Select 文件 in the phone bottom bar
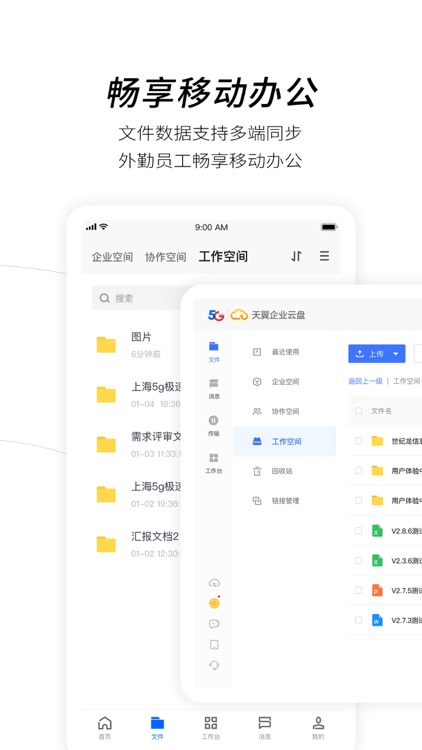422x750 pixels. [x=157, y=728]
